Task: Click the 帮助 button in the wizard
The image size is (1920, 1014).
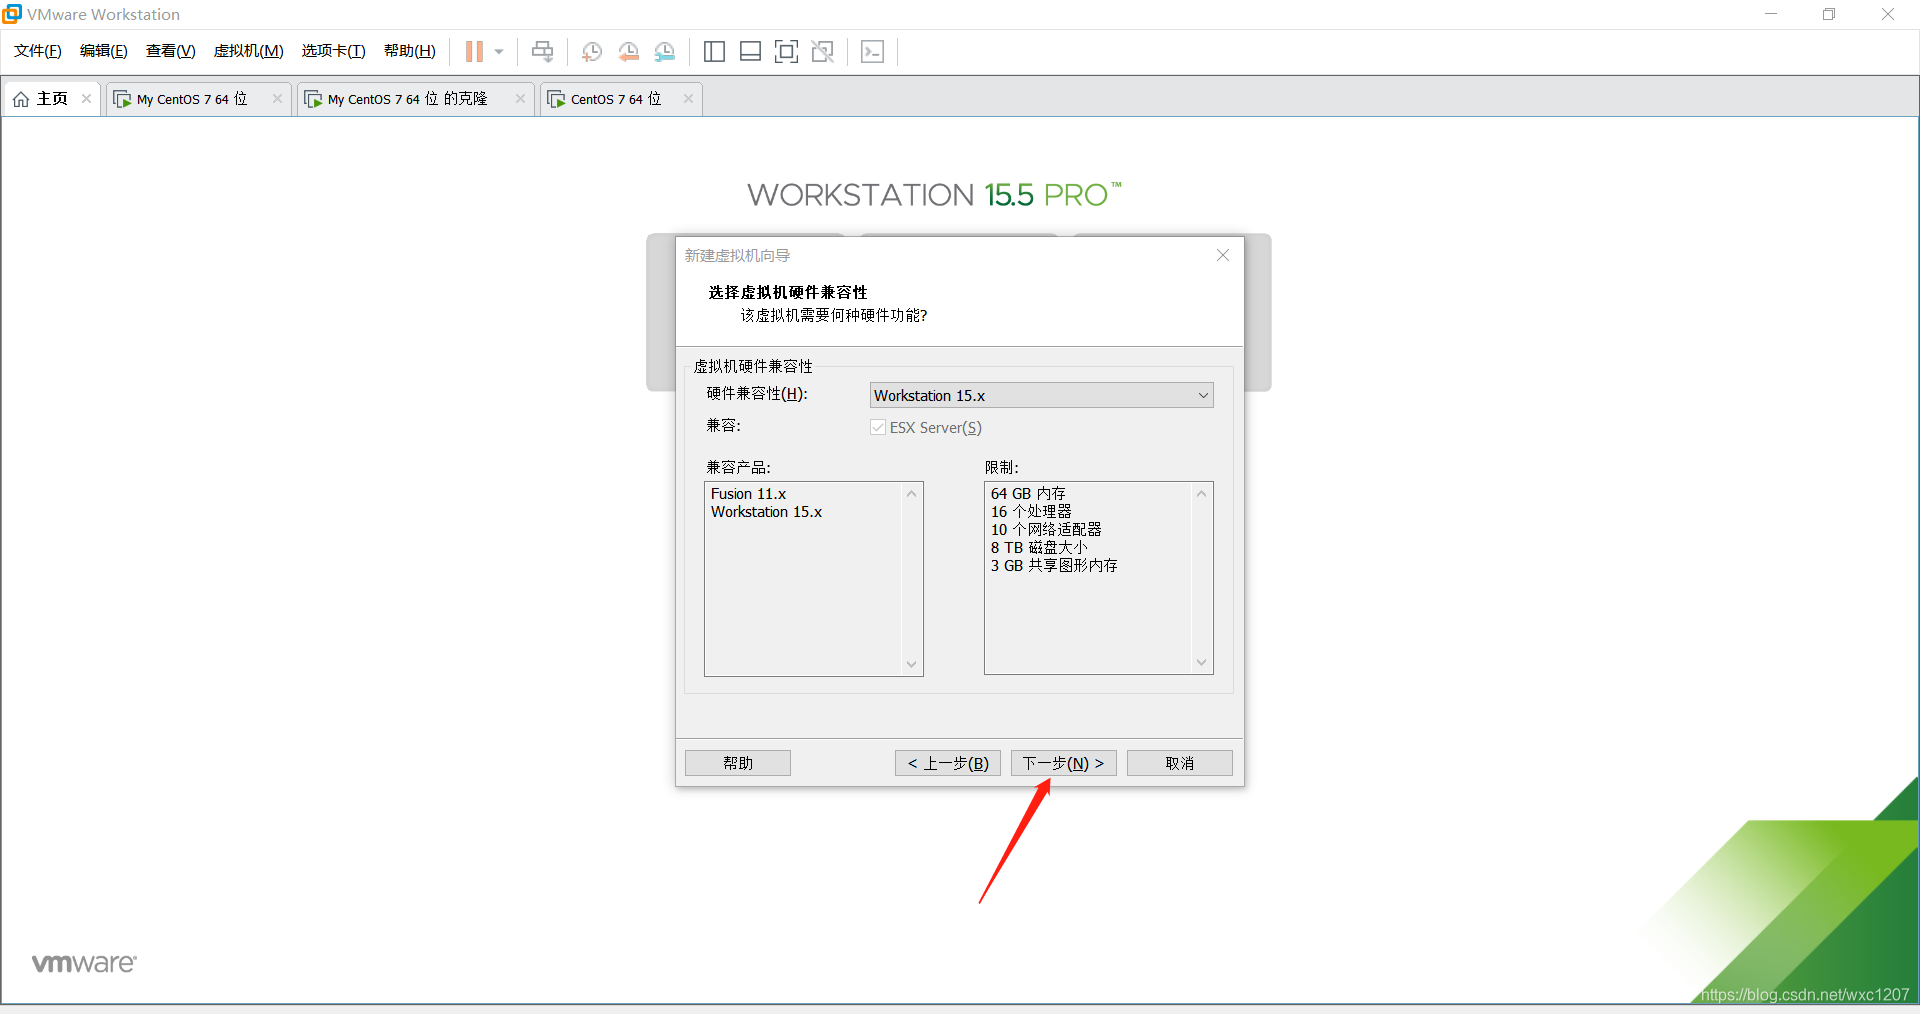Action: point(738,763)
